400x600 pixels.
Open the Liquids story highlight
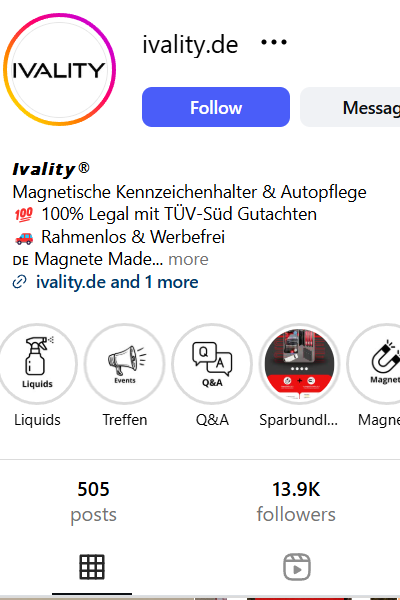pos(37,364)
